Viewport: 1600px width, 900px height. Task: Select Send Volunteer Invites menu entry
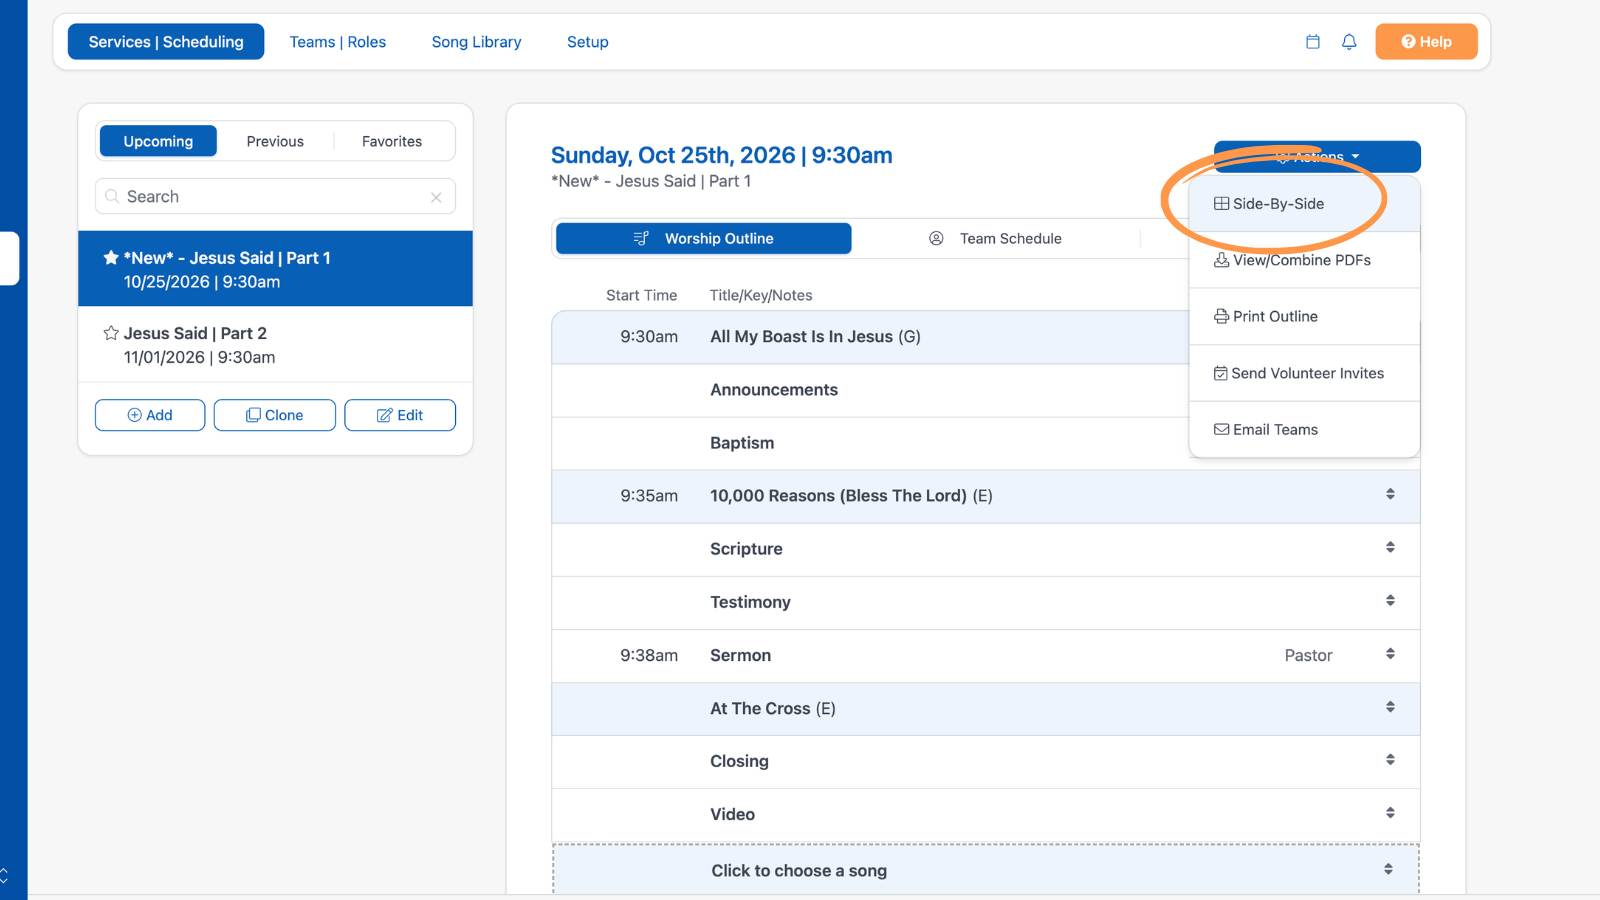1304,373
